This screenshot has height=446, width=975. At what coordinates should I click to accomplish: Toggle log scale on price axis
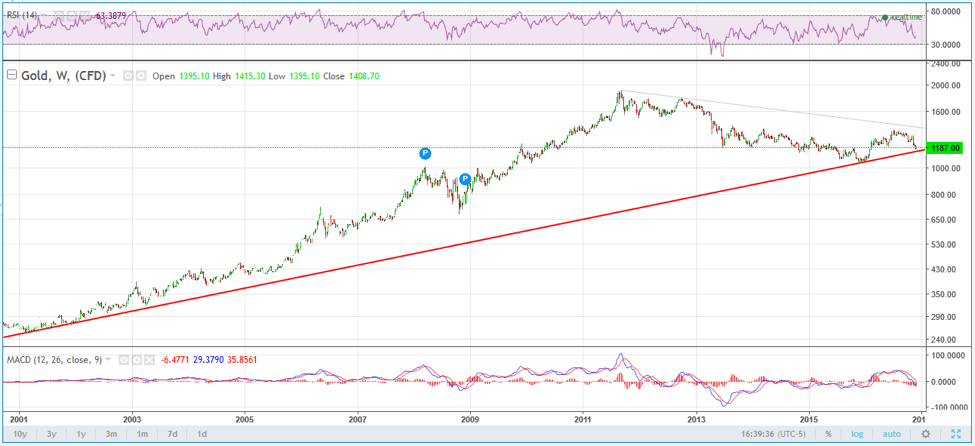point(857,434)
